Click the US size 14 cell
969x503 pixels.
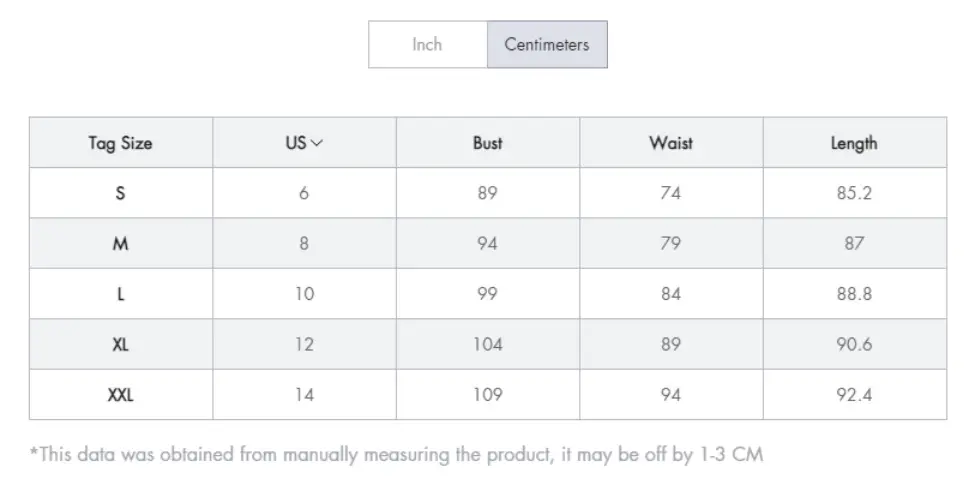tap(304, 394)
